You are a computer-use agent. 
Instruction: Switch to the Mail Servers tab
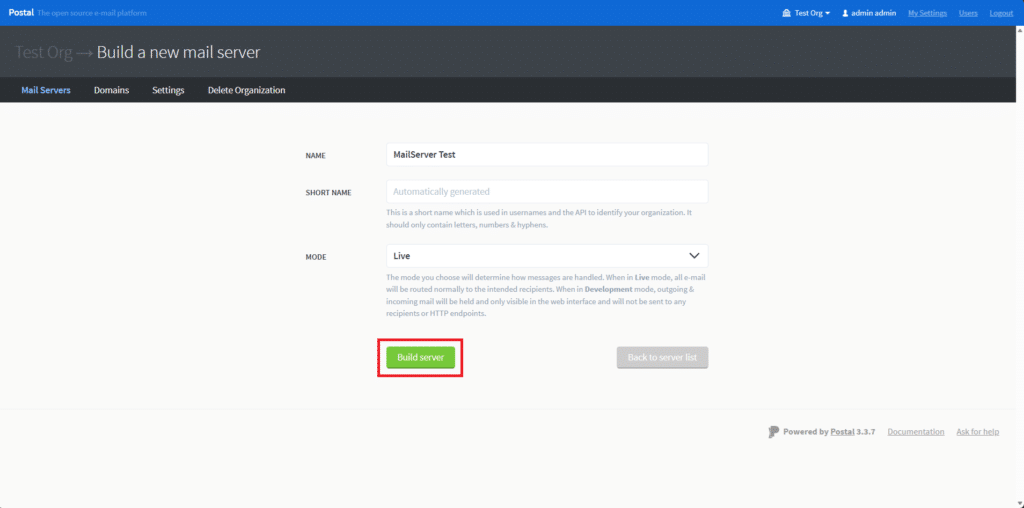click(x=46, y=90)
